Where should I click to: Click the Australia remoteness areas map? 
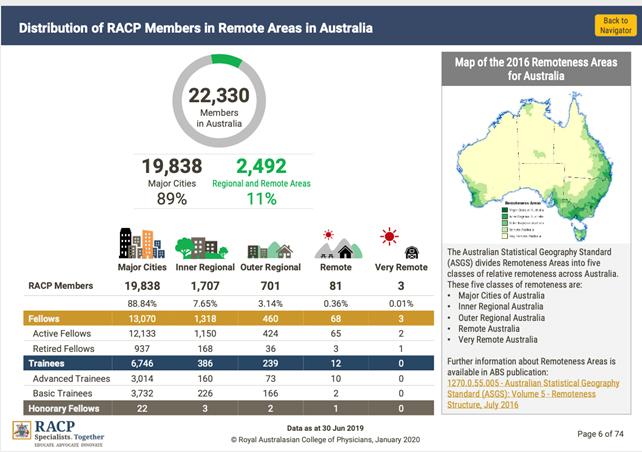point(536,165)
